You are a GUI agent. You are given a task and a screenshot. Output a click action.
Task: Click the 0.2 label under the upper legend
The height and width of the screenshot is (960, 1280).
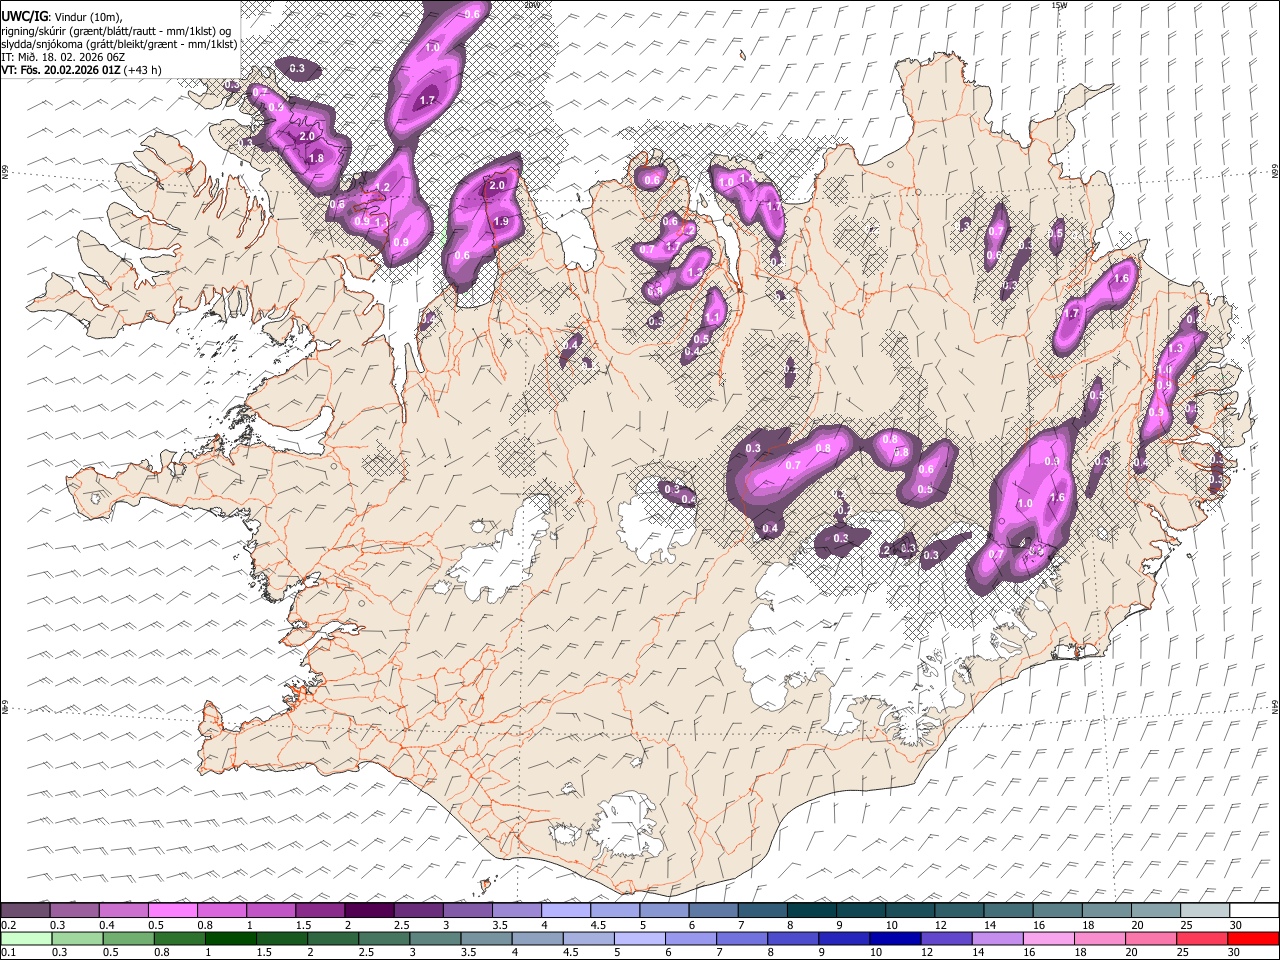[8, 925]
